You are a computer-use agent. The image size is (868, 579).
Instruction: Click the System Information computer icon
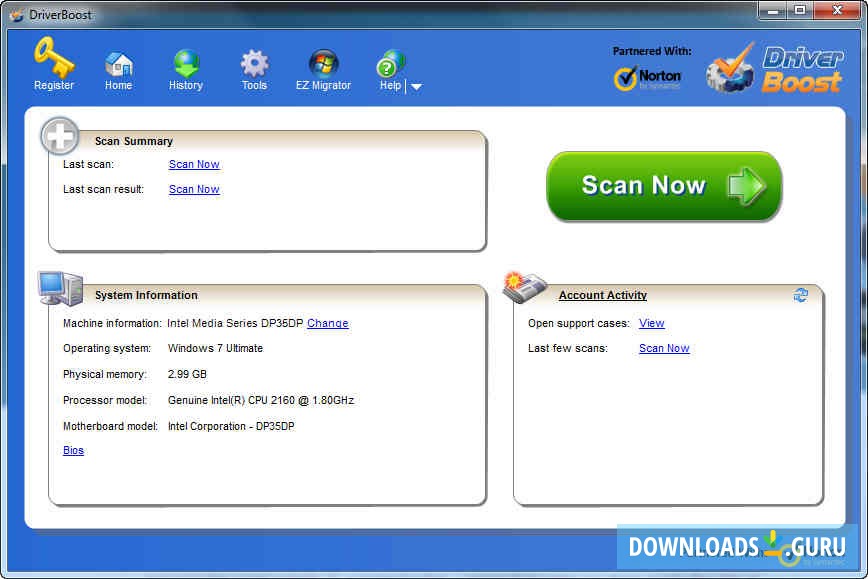point(60,289)
